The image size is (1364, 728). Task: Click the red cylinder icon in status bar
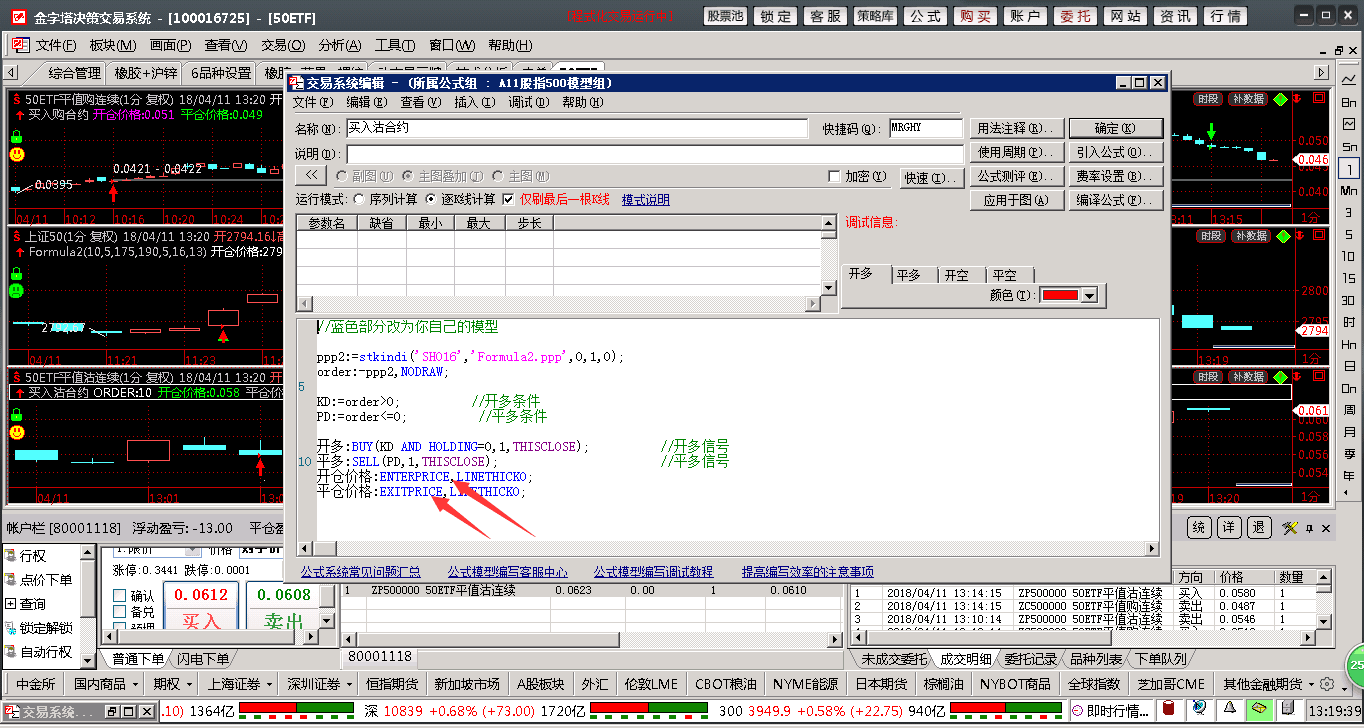[x=1166, y=710]
